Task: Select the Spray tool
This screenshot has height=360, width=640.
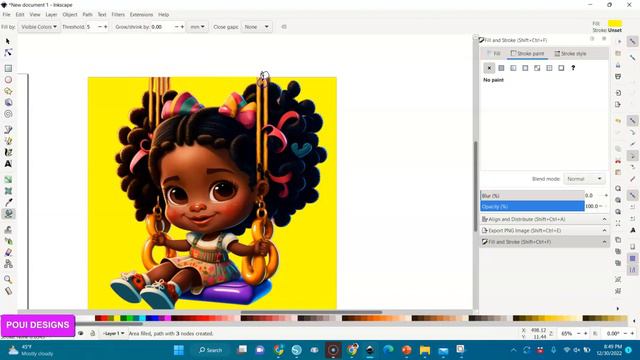Action: [x=8, y=241]
